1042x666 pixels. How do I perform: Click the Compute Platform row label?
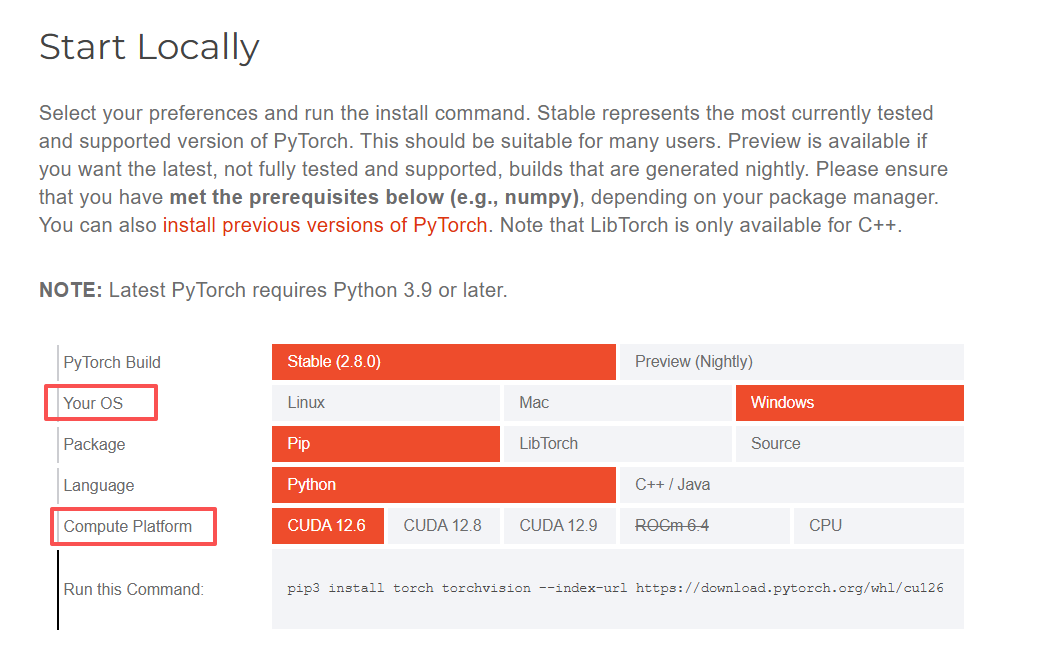click(127, 526)
